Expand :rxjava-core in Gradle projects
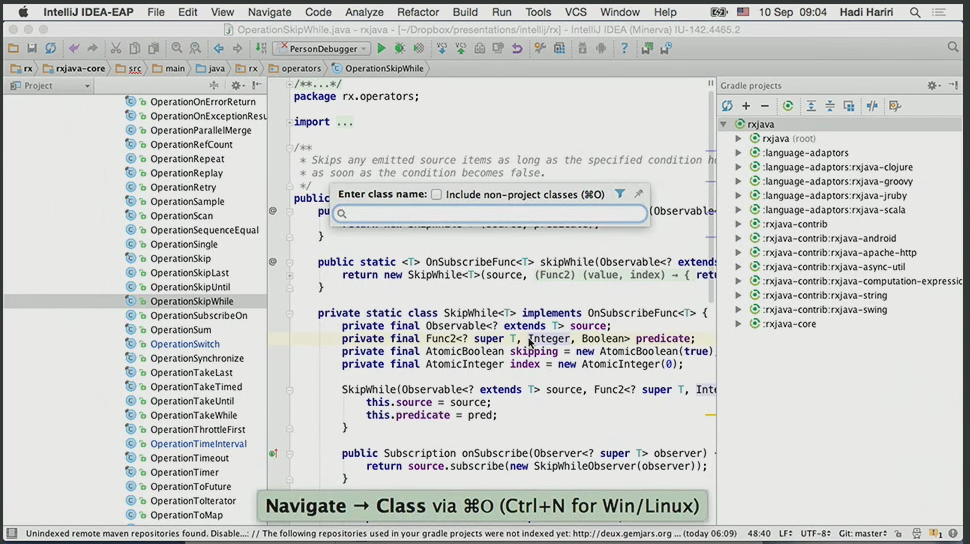Viewport: 970px width, 544px height. (x=738, y=324)
